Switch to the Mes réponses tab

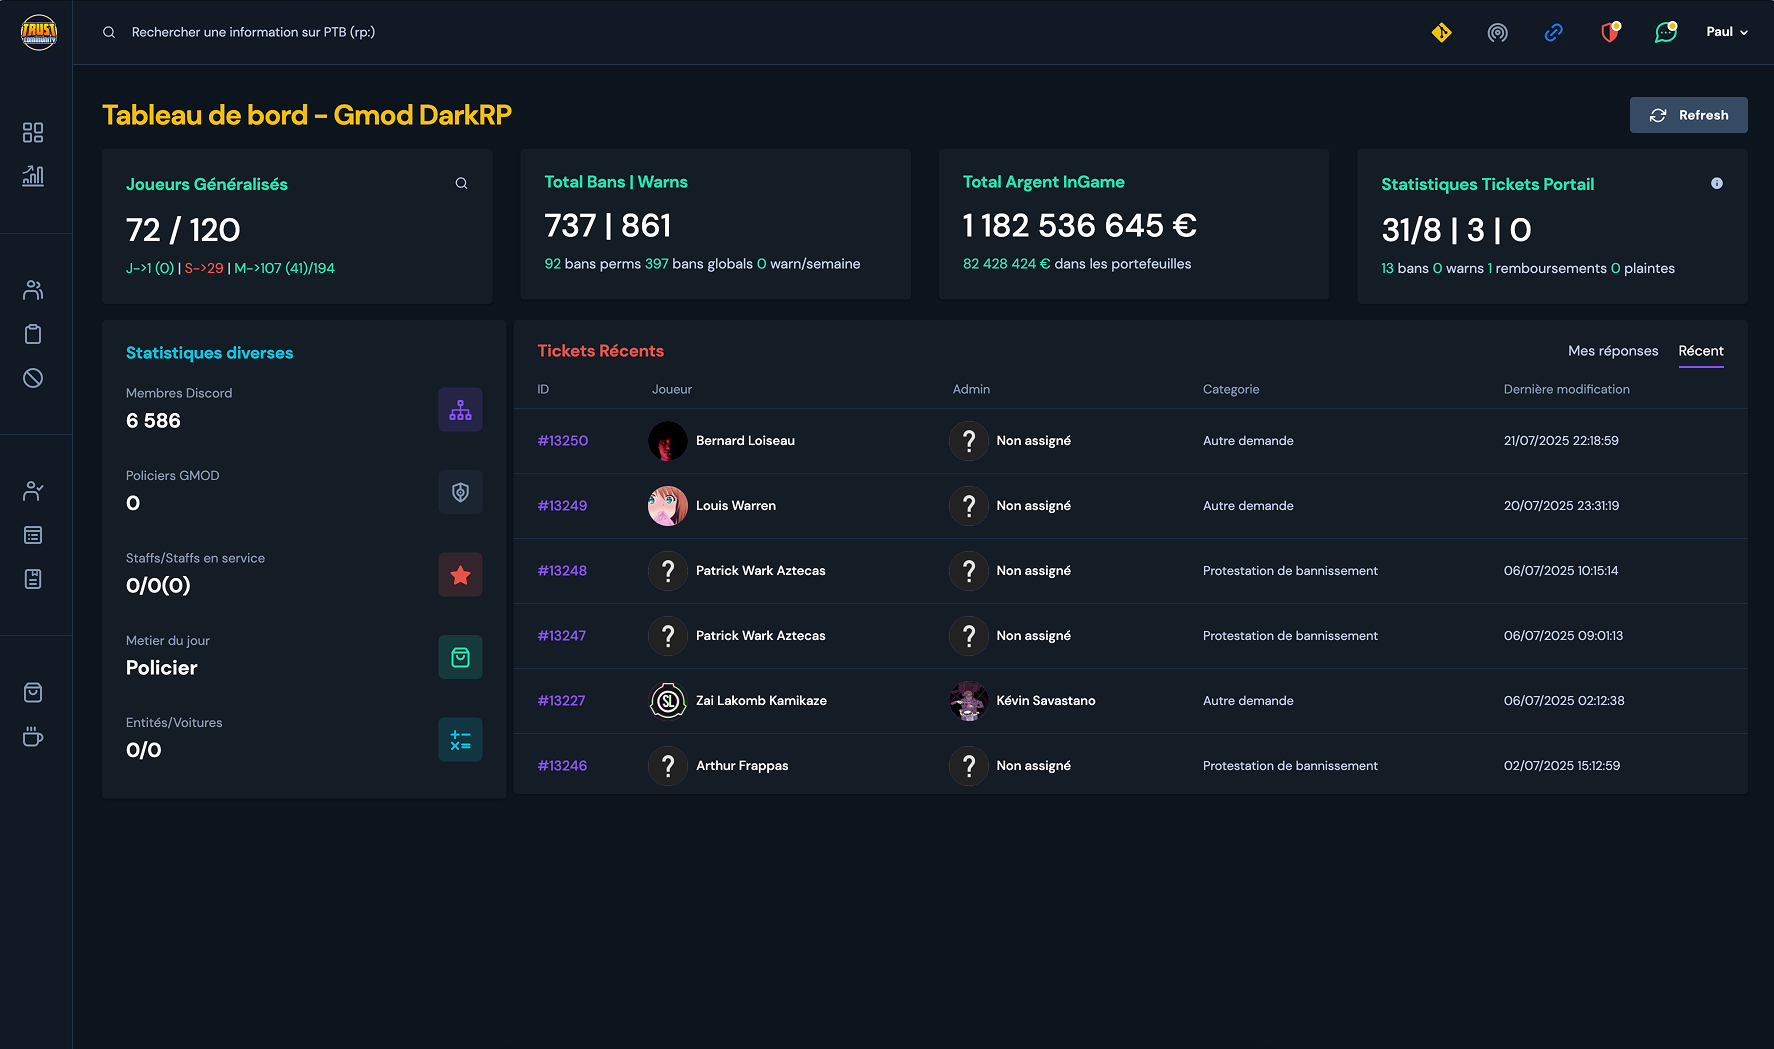pyautogui.click(x=1612, y=351)
